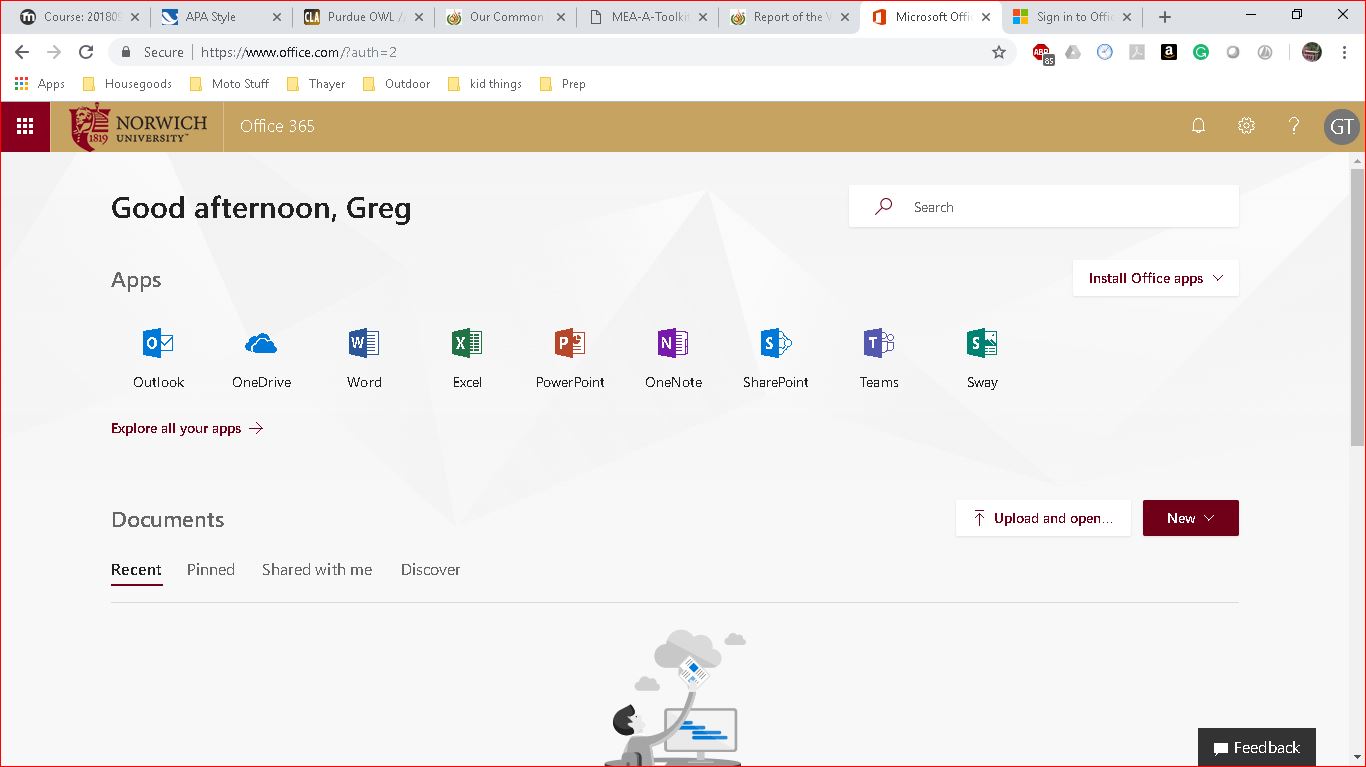The width and height of the screenshot is (1366, 767).
Task: Go back in browser history
Action: tap(22, 52)
